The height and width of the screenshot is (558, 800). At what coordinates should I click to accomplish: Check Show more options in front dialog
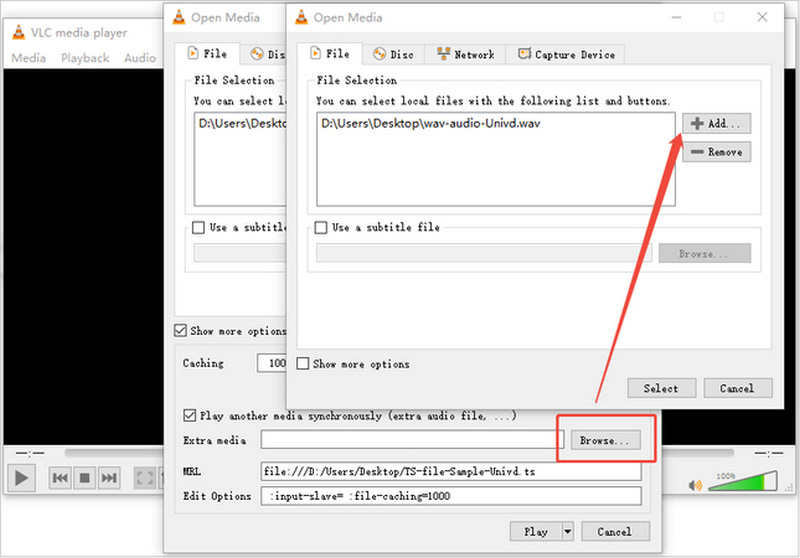tap(303, 364)
